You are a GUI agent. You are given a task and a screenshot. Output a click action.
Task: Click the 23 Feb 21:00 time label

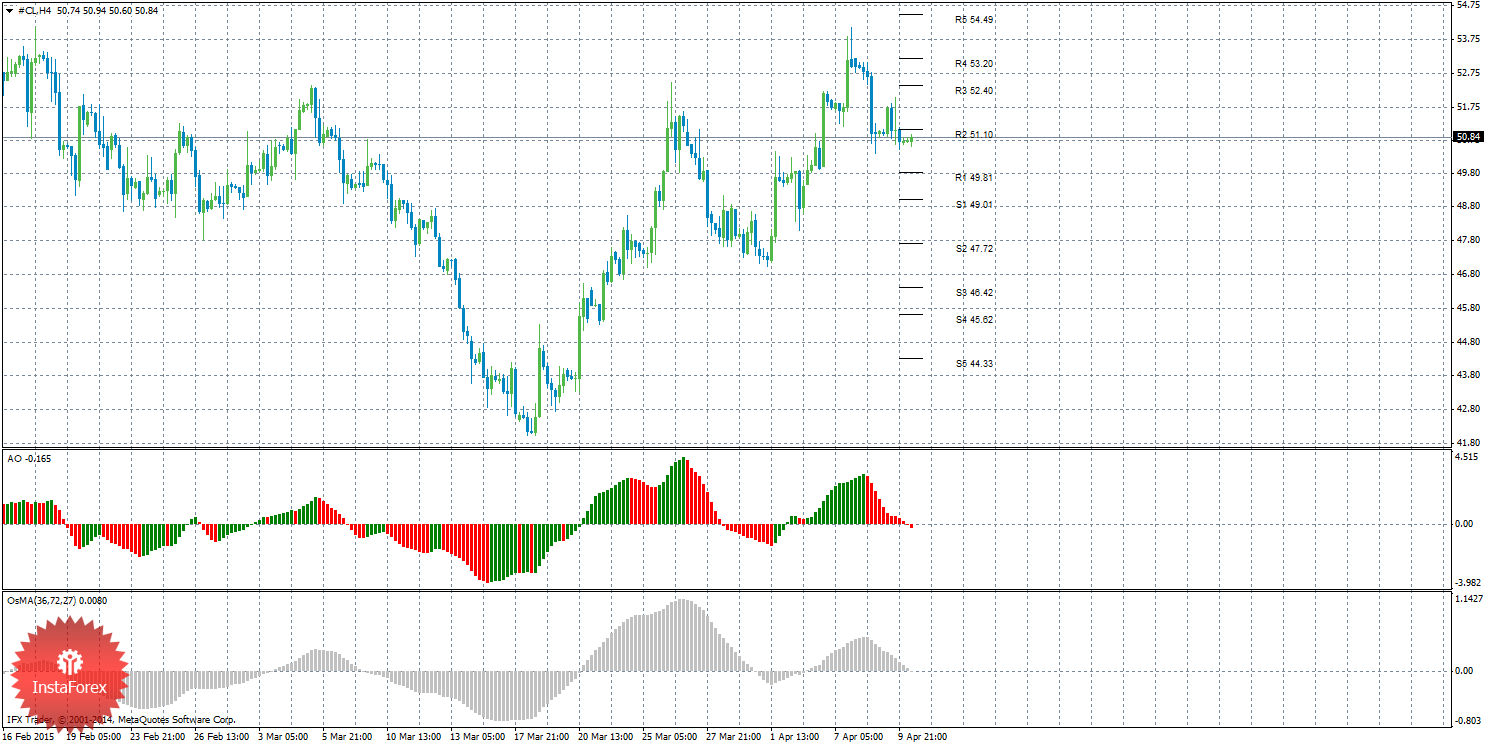click(x=158, y=737)
